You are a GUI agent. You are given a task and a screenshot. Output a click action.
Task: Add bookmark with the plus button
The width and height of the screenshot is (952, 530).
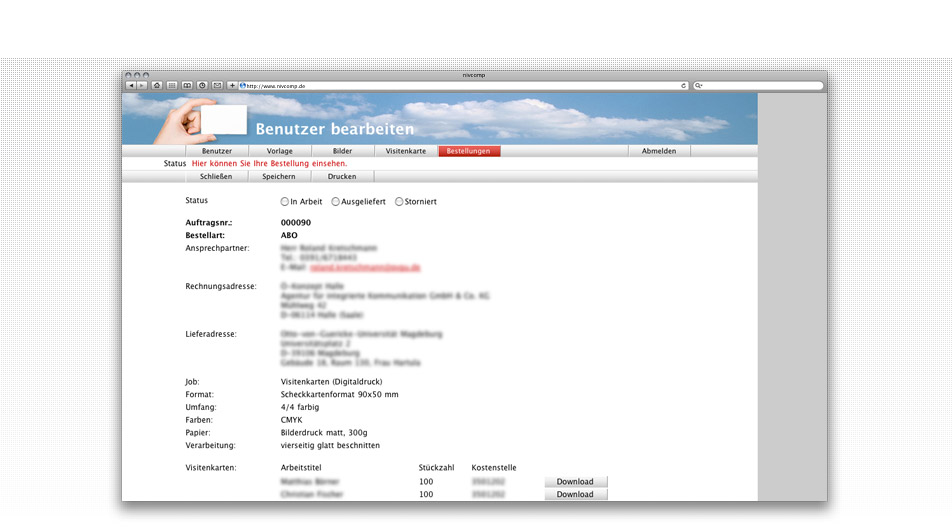pos(232,86)
